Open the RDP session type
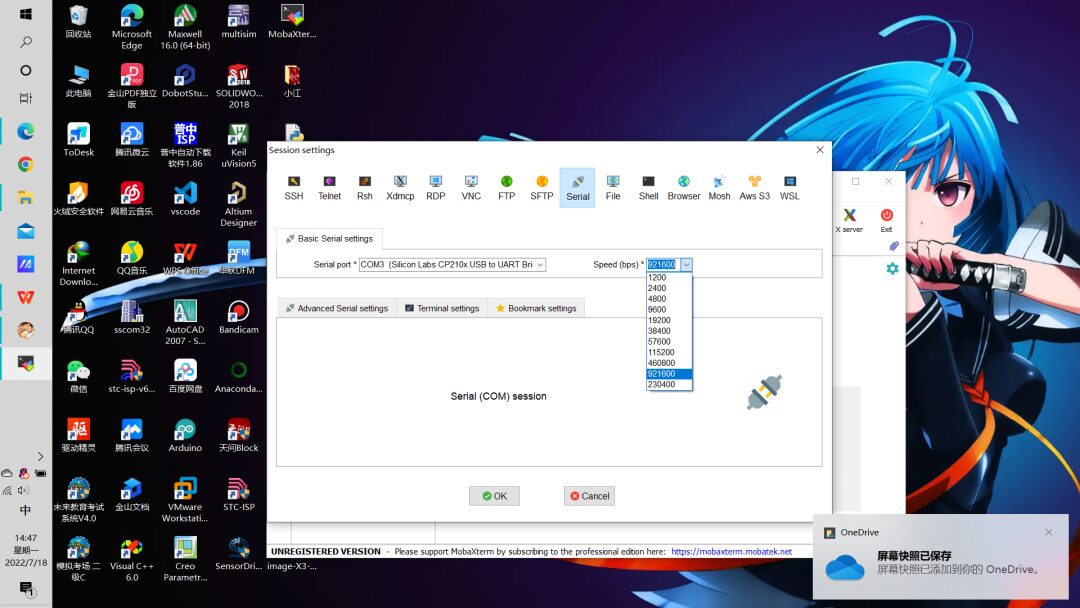The image size is (1080, 608). [x=435, y=187]
